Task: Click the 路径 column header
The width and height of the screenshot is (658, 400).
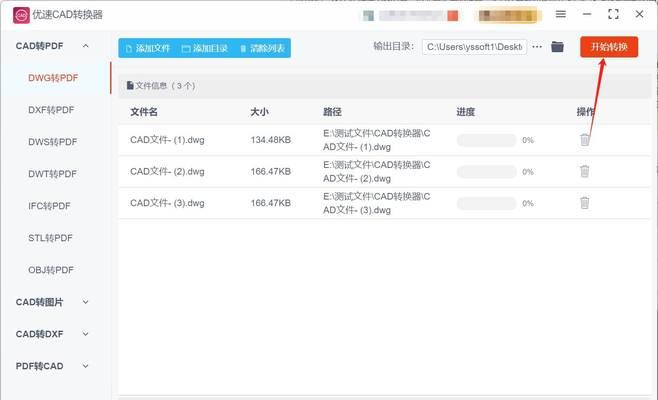Action: point(332,112)
